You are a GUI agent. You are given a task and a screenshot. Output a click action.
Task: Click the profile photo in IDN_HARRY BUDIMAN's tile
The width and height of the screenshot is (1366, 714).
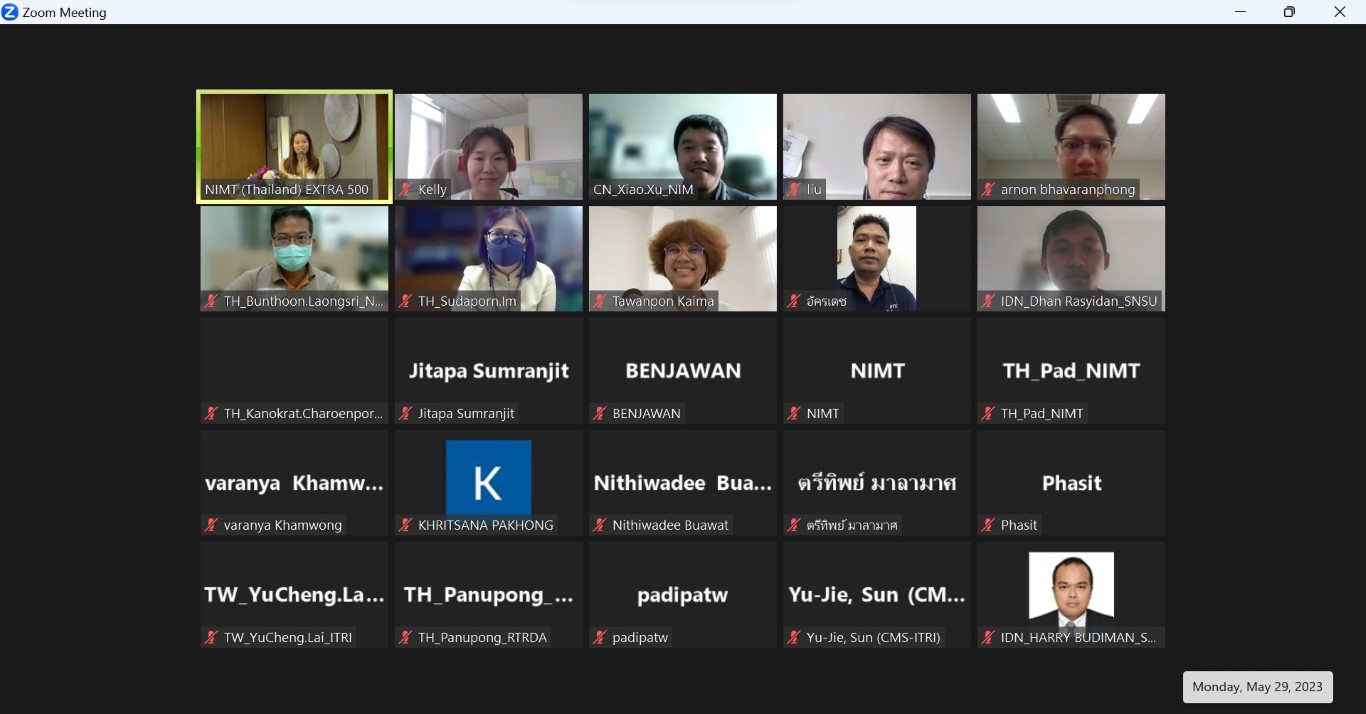[x=1071, y=588]
